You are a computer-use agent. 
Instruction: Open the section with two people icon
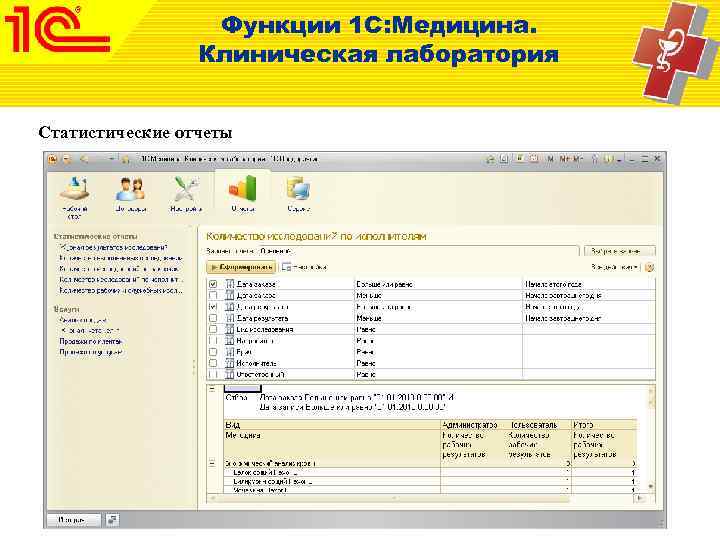coord(130,195)
